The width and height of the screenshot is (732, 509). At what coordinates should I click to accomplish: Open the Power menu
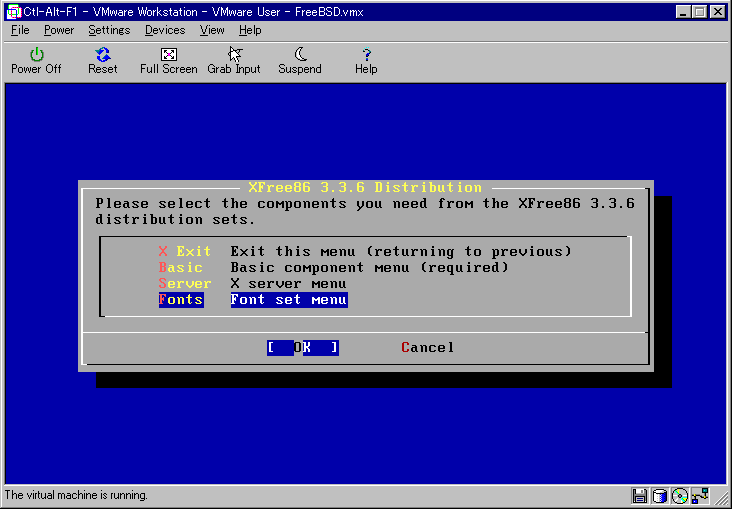(59, 30)
